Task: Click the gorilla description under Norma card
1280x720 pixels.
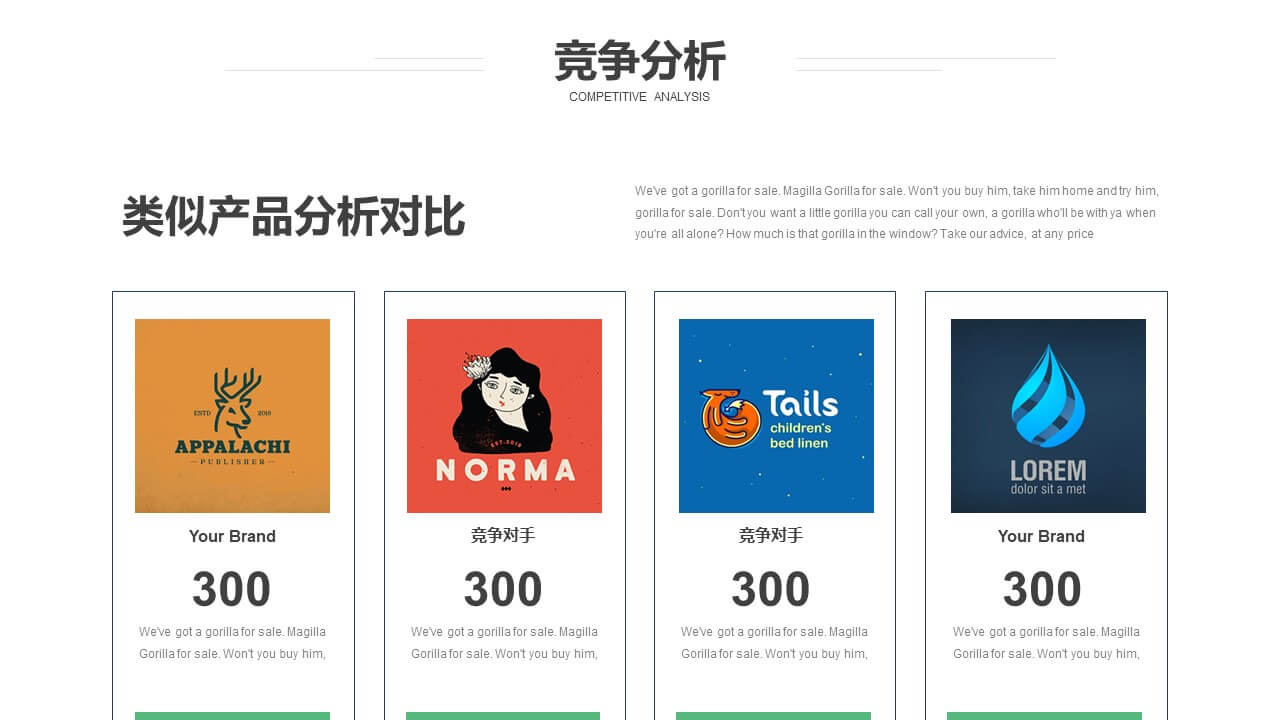Action: (x=504, y=643)
